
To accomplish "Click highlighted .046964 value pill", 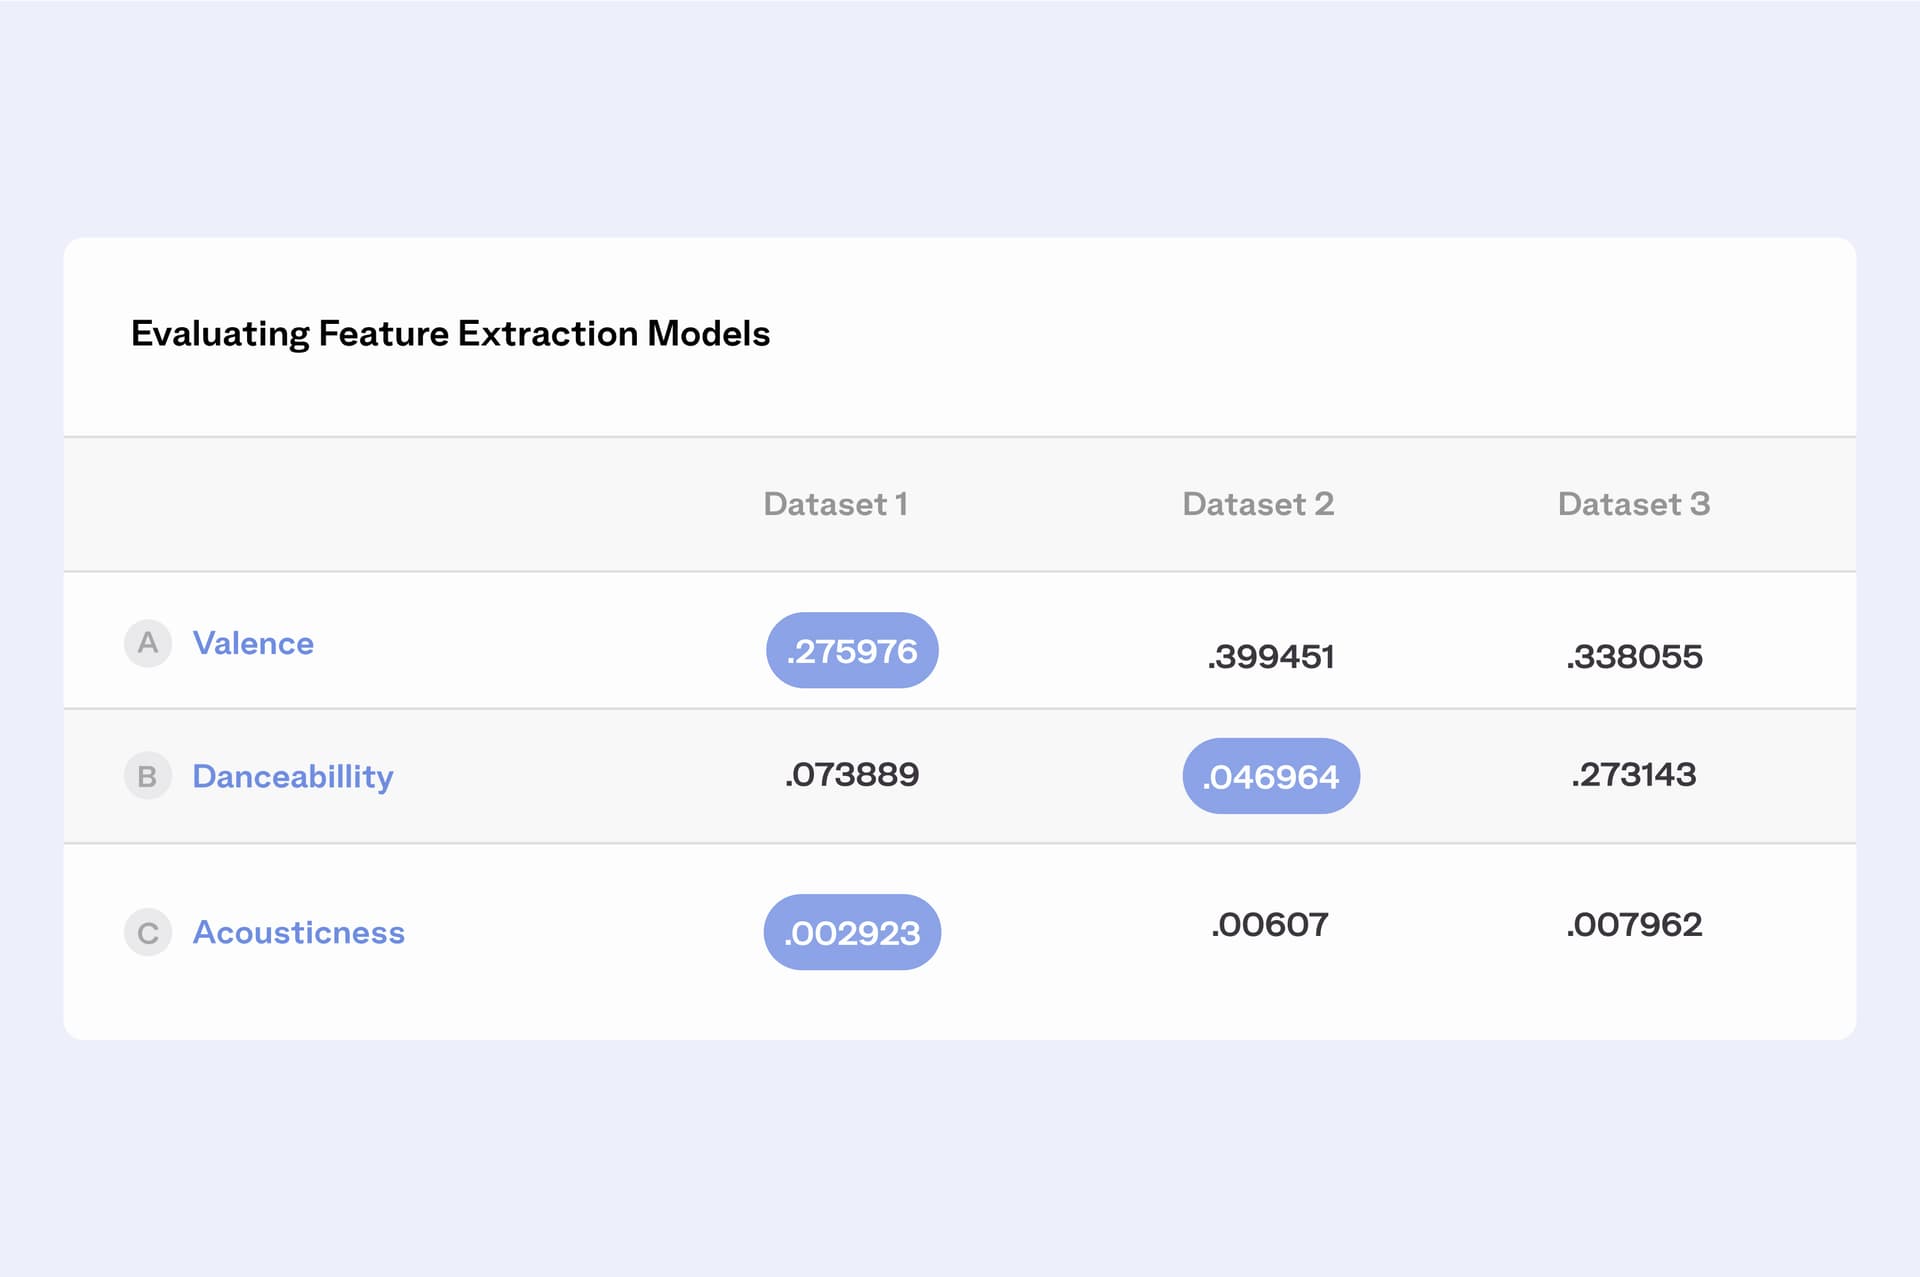I will (x=1271, y=776).
